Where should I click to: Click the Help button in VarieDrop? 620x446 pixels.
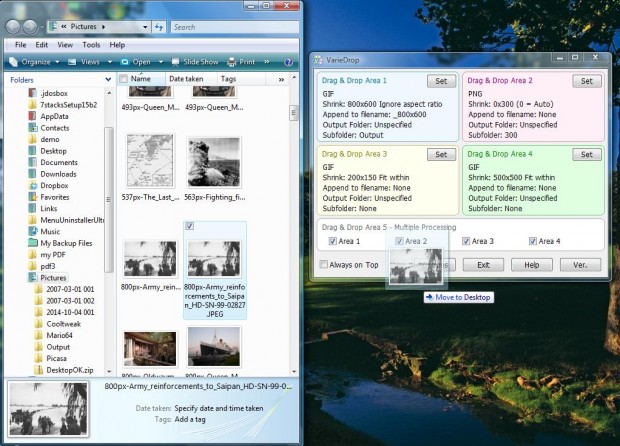531,265
